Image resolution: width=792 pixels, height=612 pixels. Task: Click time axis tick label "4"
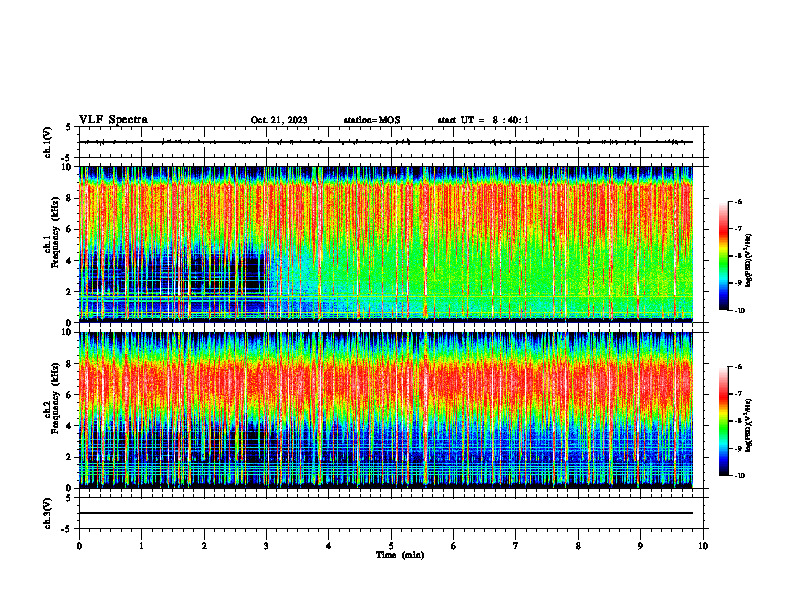(x=329, y=546)
